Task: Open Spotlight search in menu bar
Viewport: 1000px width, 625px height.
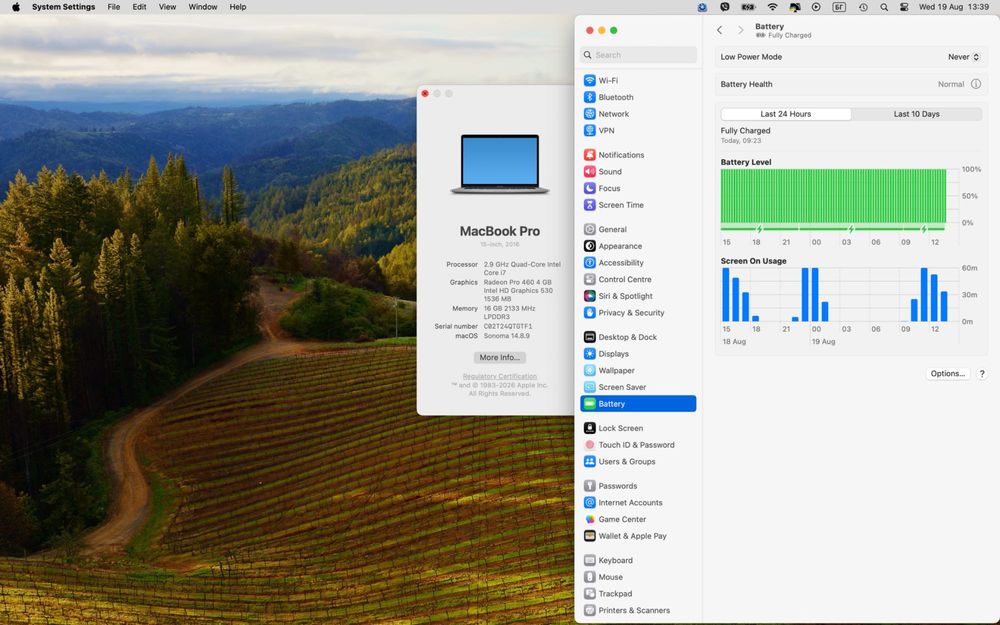Action: pos(884,7)
